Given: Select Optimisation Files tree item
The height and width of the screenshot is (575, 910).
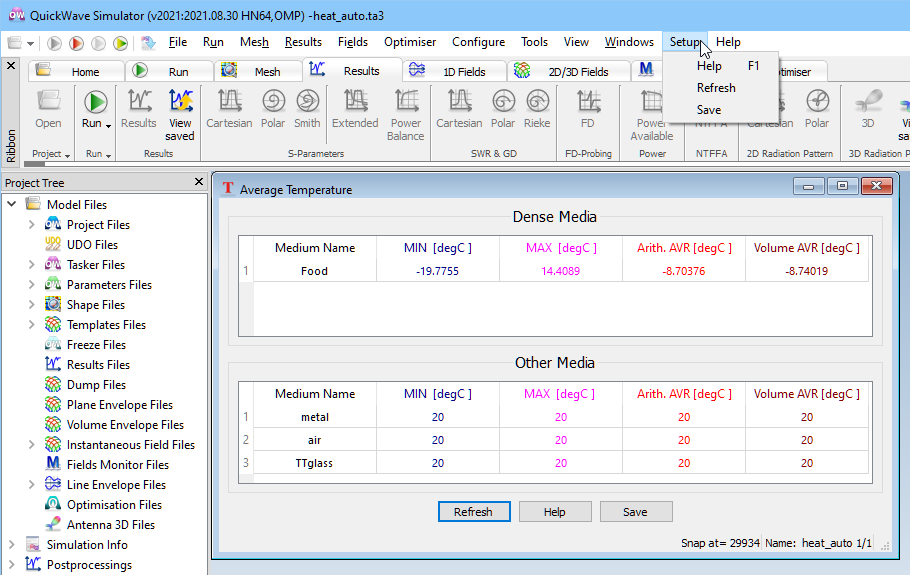Looking at the screenshot, I should [x=114, y=505].
